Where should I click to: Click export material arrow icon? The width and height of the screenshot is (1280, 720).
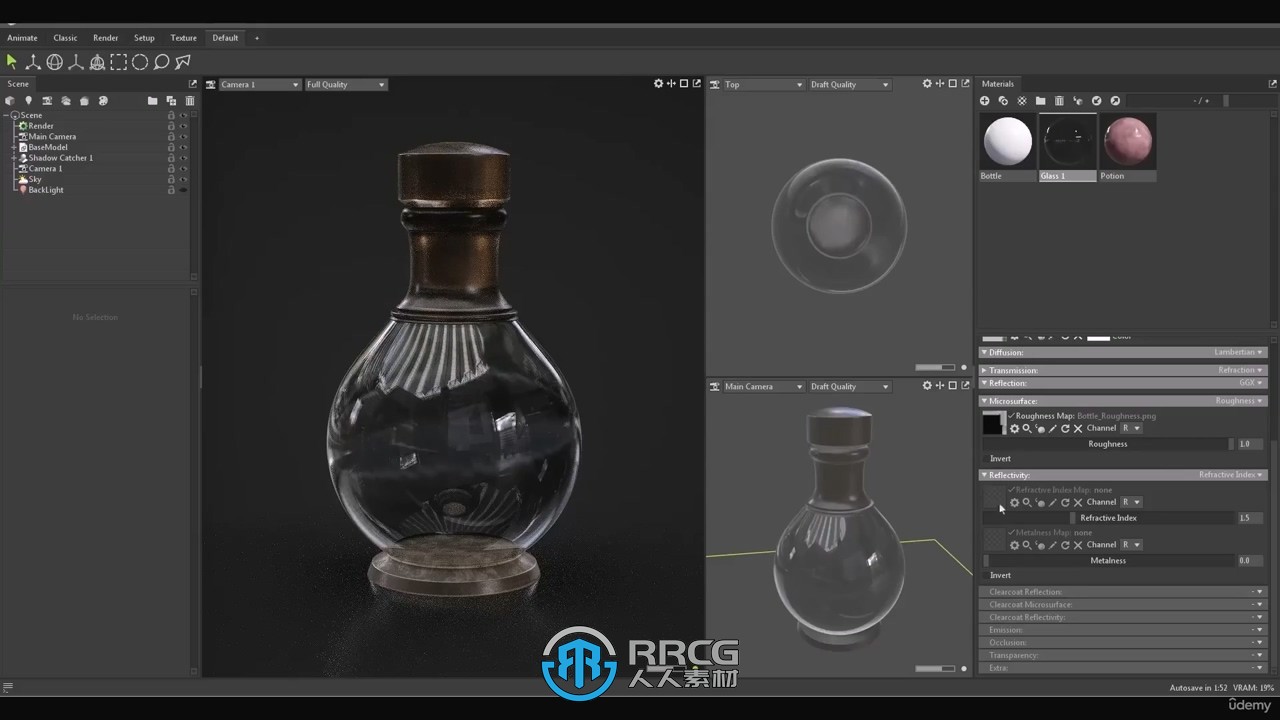click(1115, 101)
